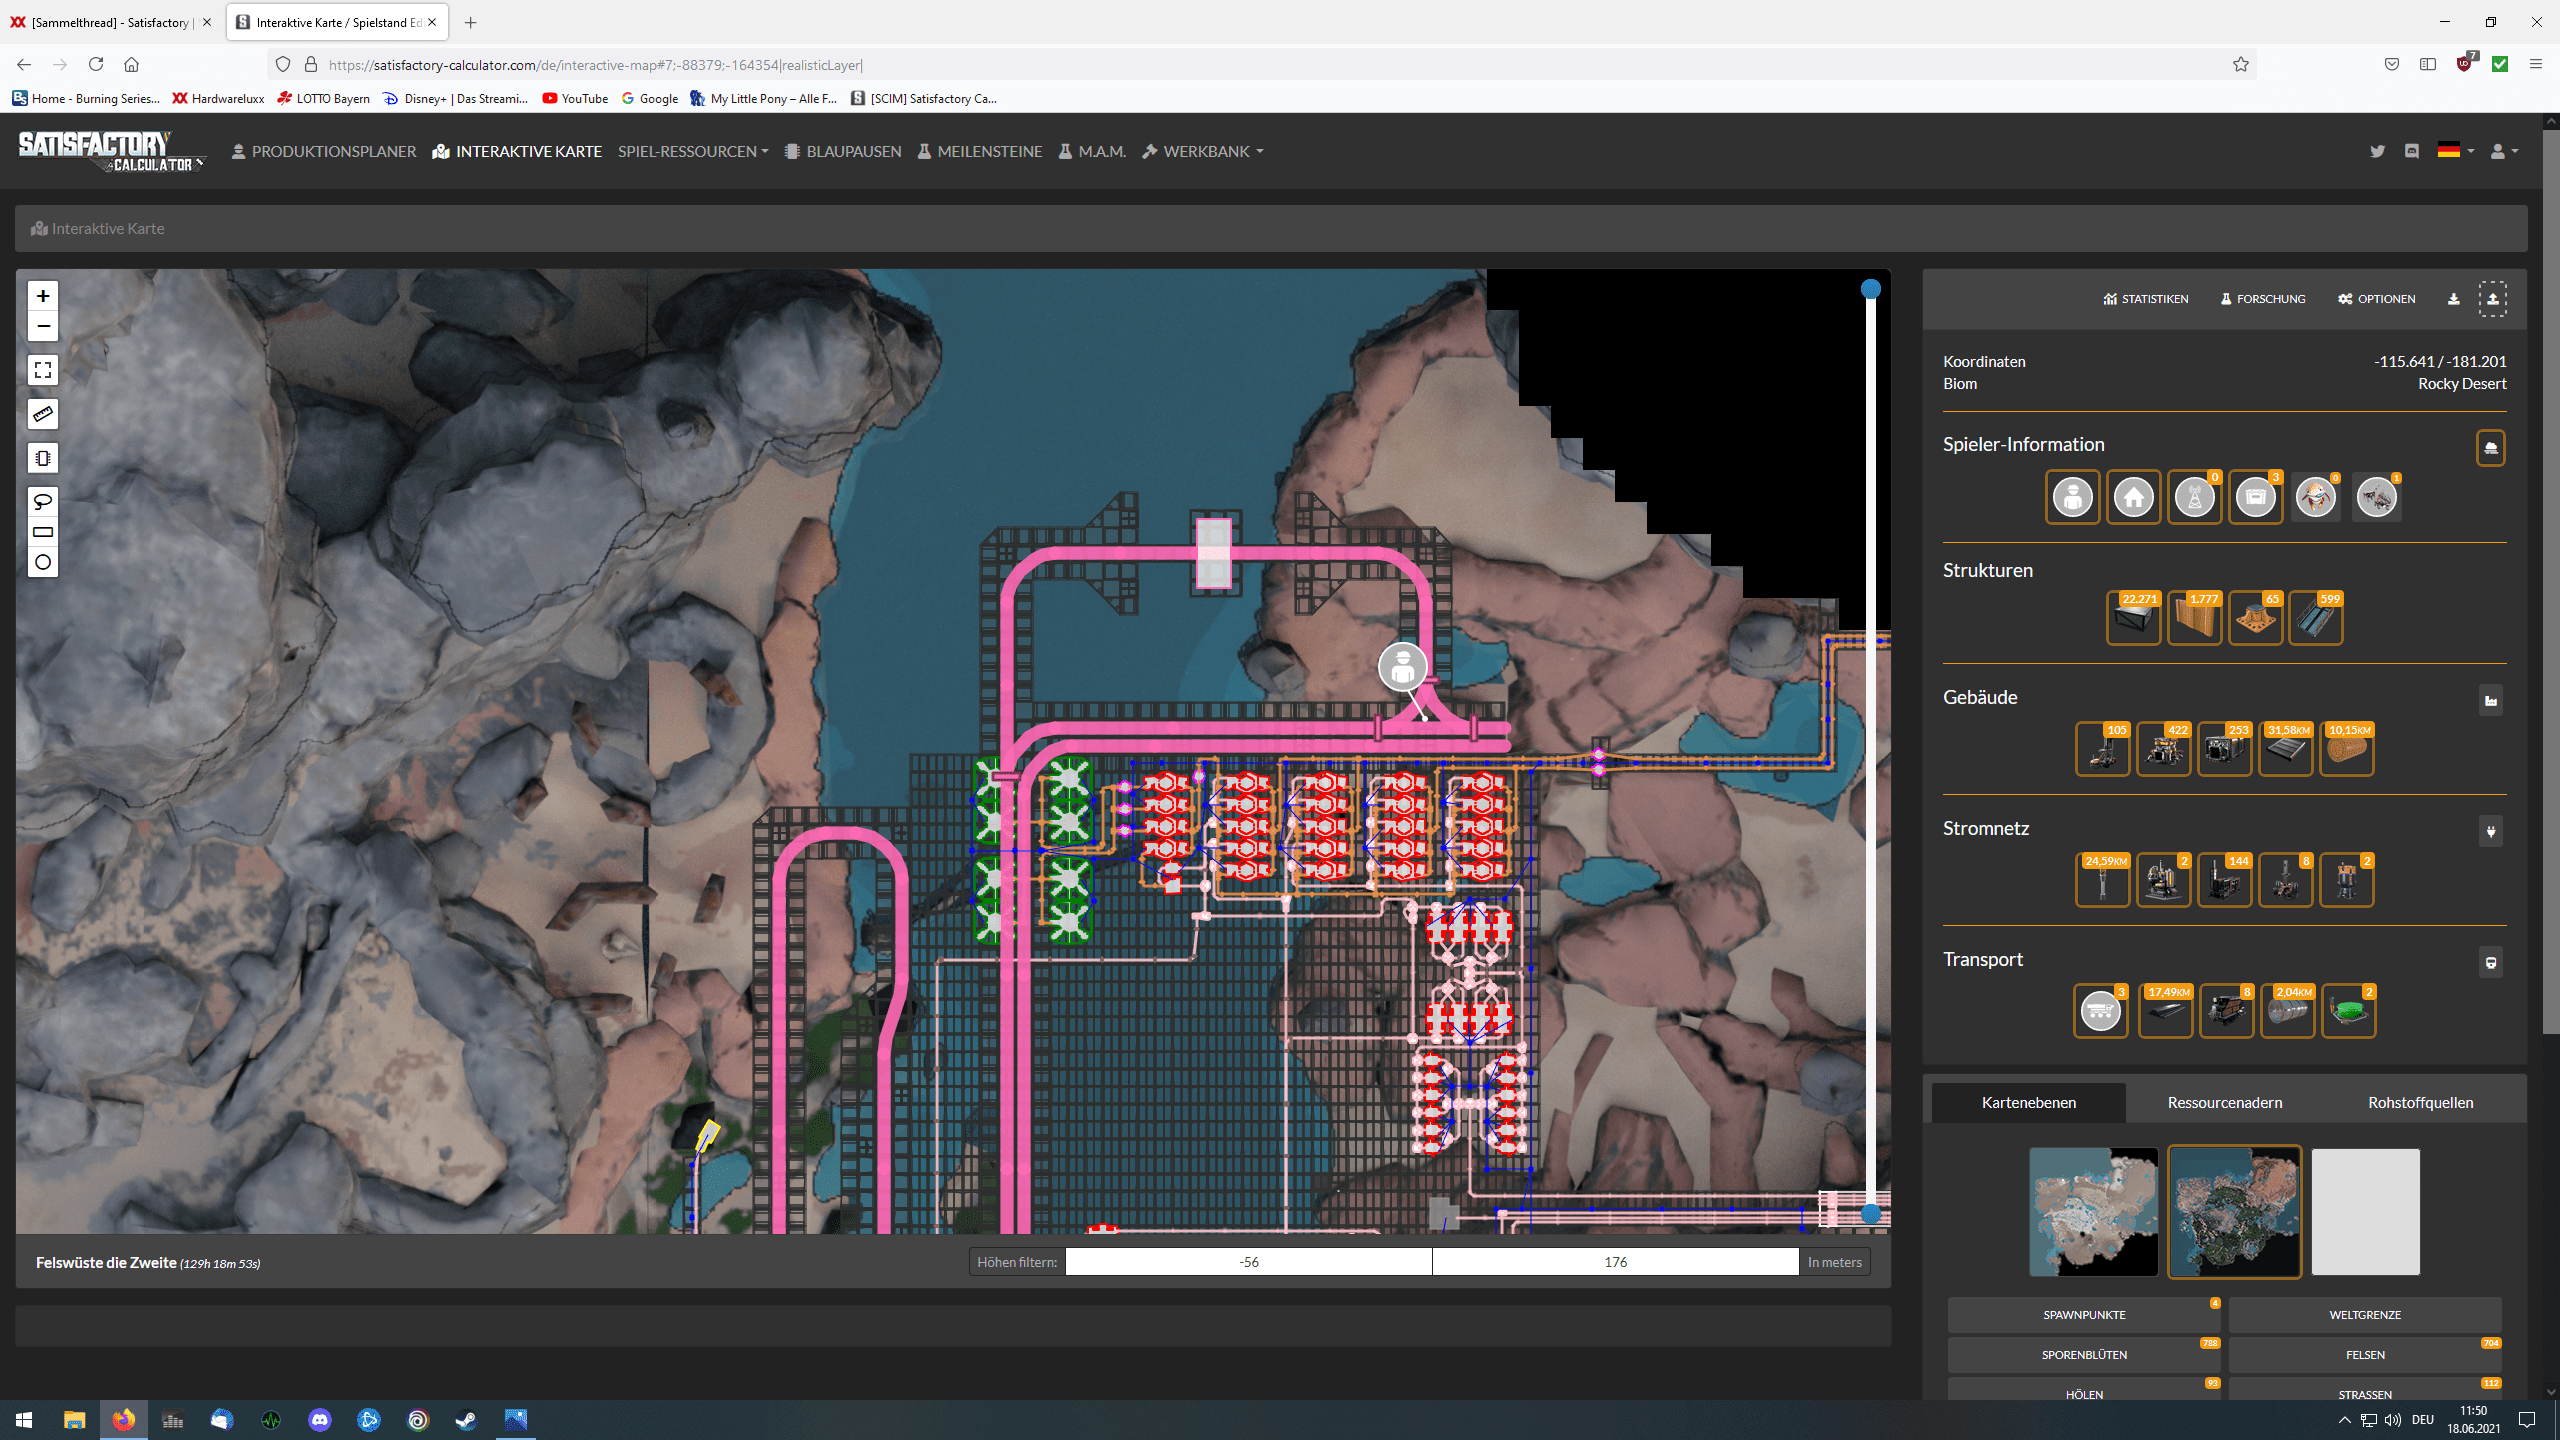Toggle Weltgrenze layer button
The image size is (2560, 1440).
(x=2365, y=1315)
